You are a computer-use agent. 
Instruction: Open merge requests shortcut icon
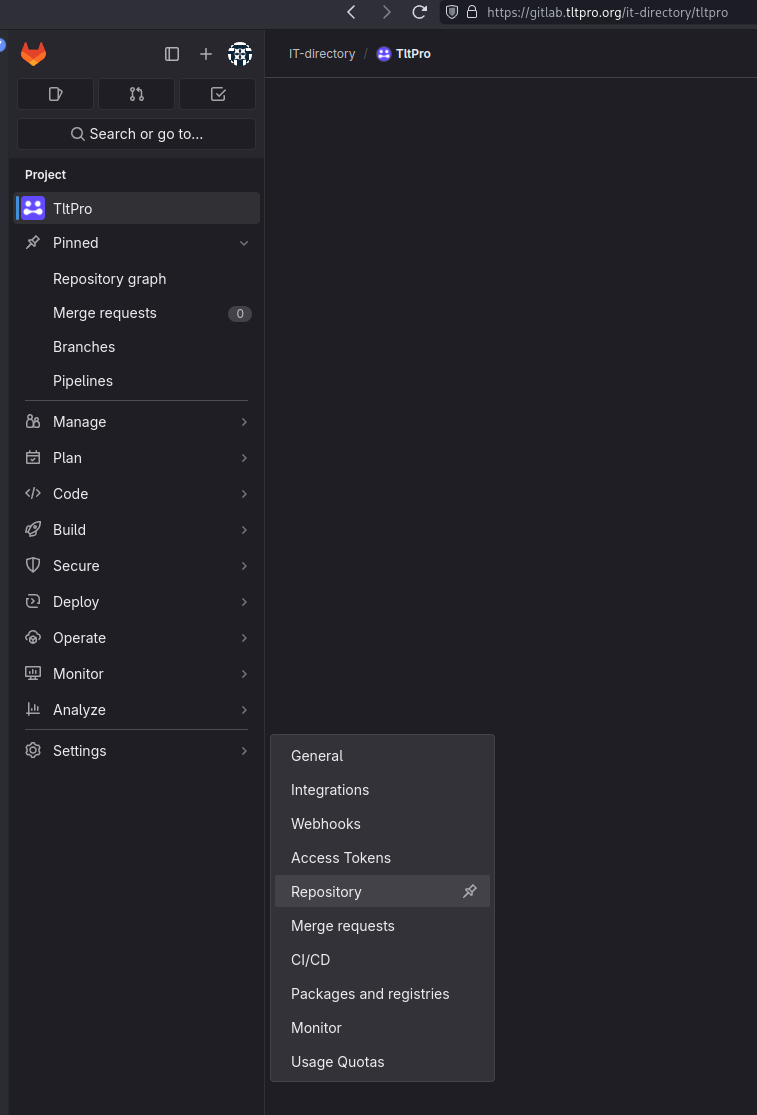(137, 94)
